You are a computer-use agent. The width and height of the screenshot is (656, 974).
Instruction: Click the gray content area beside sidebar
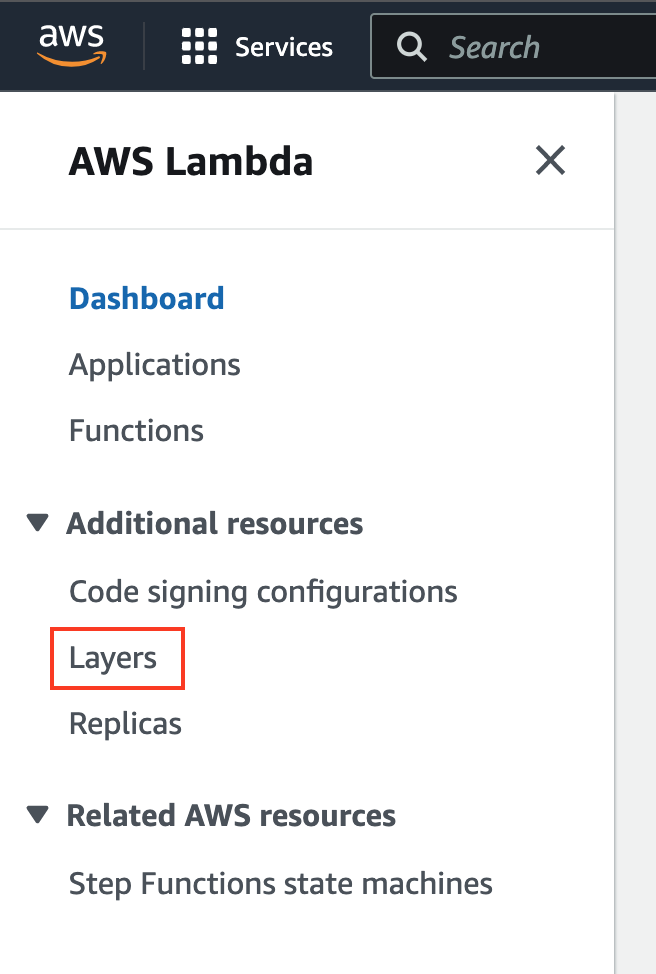click(x=636, y=533)
